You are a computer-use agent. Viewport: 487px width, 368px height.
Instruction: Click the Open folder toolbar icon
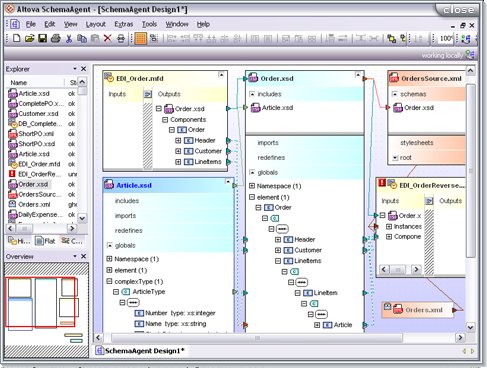[29, 39]
